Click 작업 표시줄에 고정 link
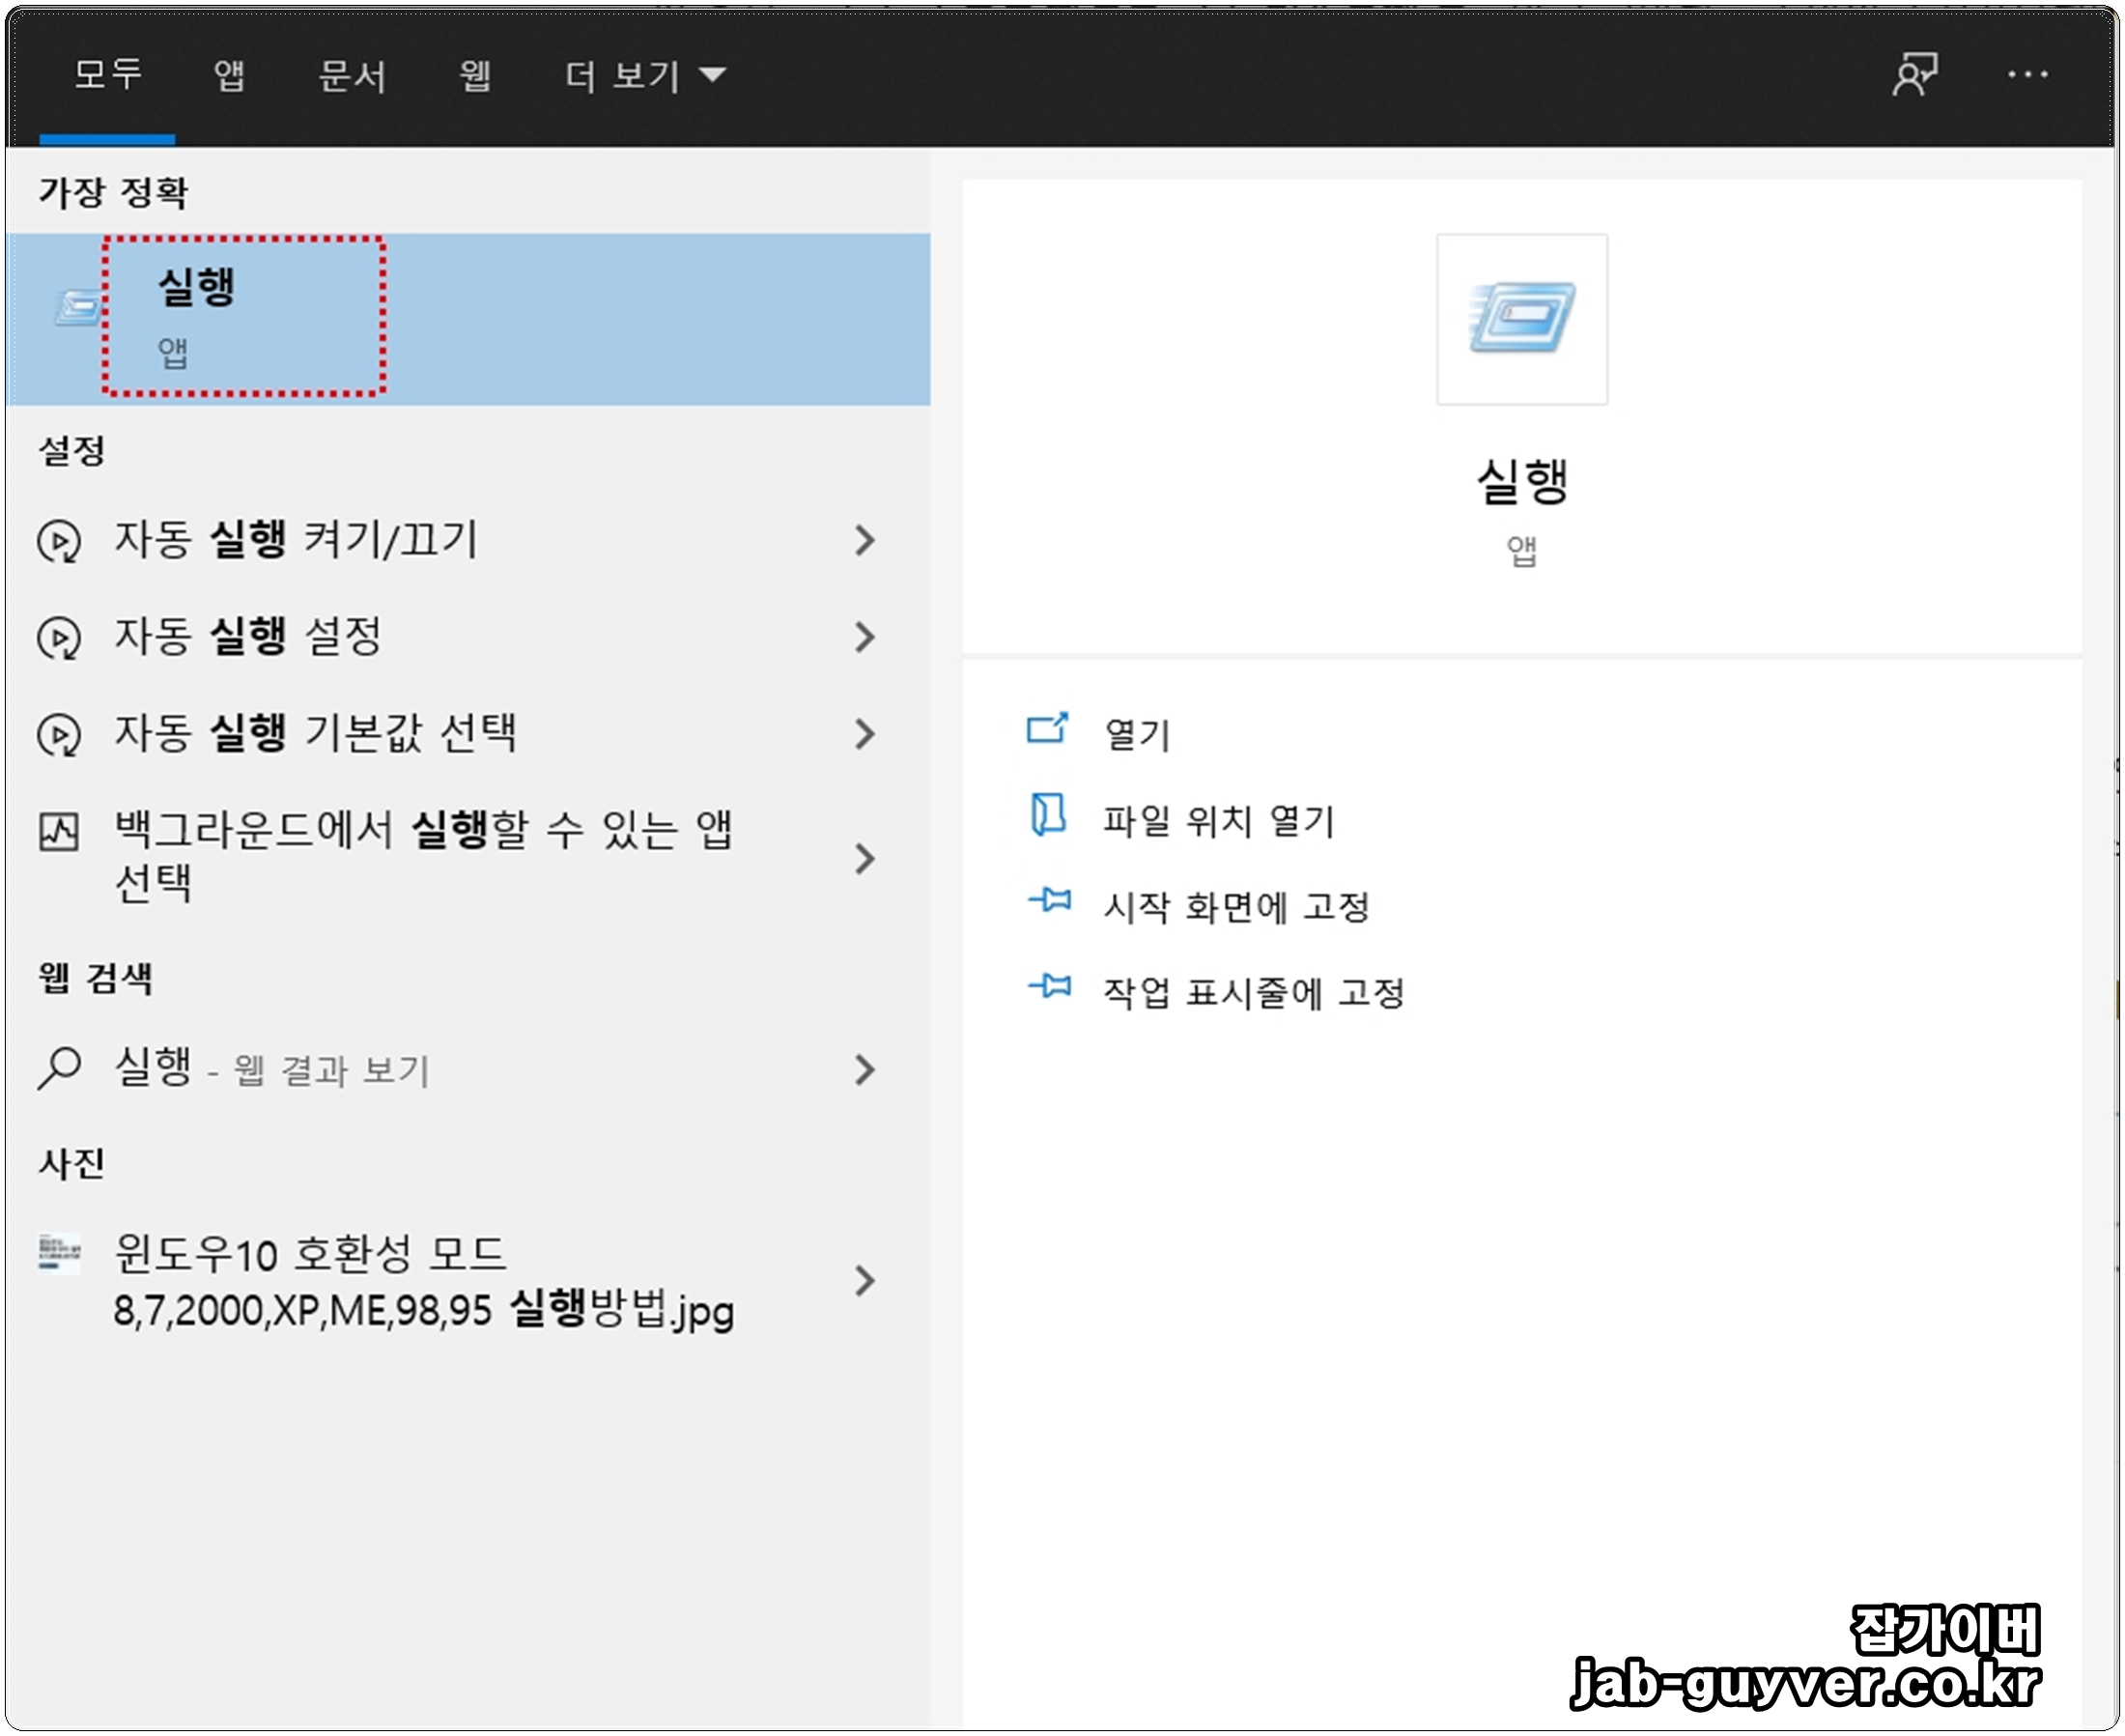The image size is (2125, 1736). (1253, 994)
